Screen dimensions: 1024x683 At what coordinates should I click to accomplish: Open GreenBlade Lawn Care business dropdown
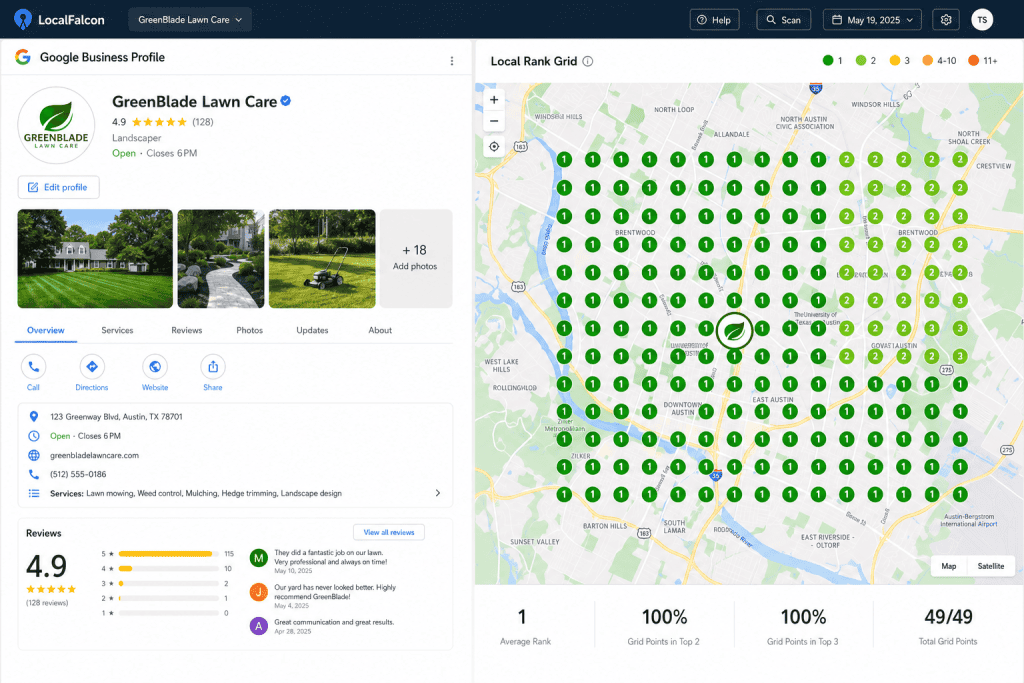click(x=190, y=20)
